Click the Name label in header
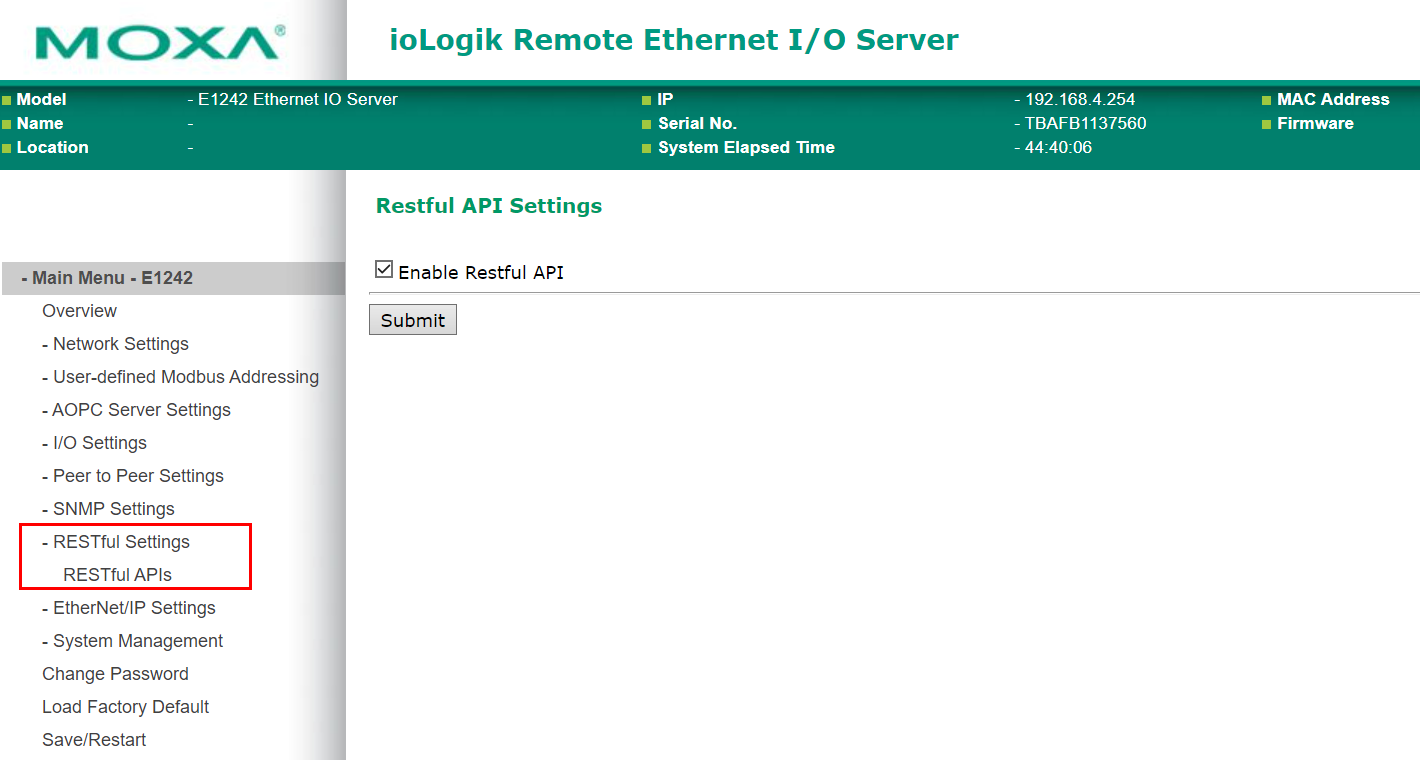 (39, 124)
